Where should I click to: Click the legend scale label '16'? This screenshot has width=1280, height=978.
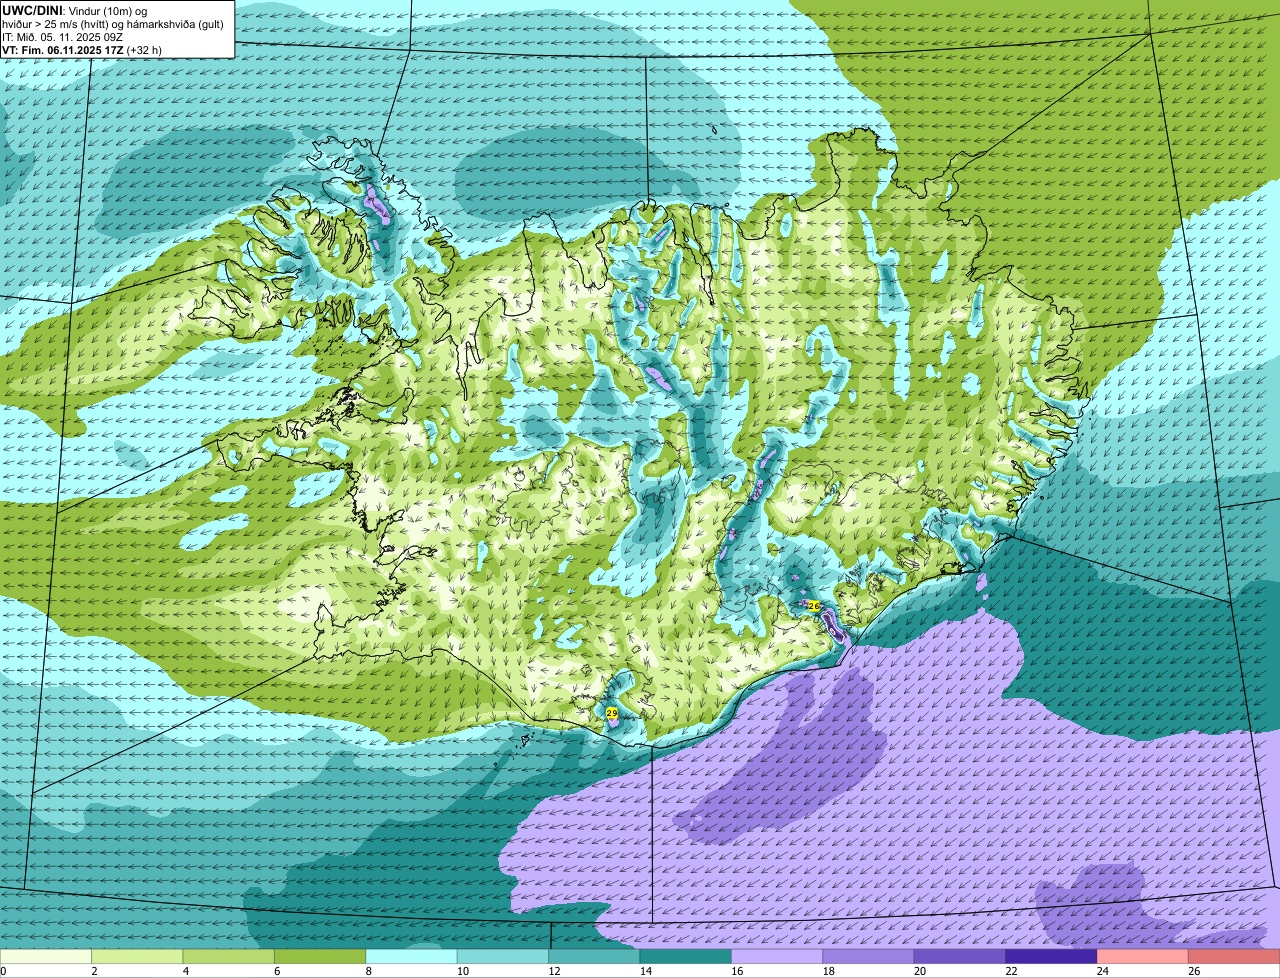pos(737,971)
